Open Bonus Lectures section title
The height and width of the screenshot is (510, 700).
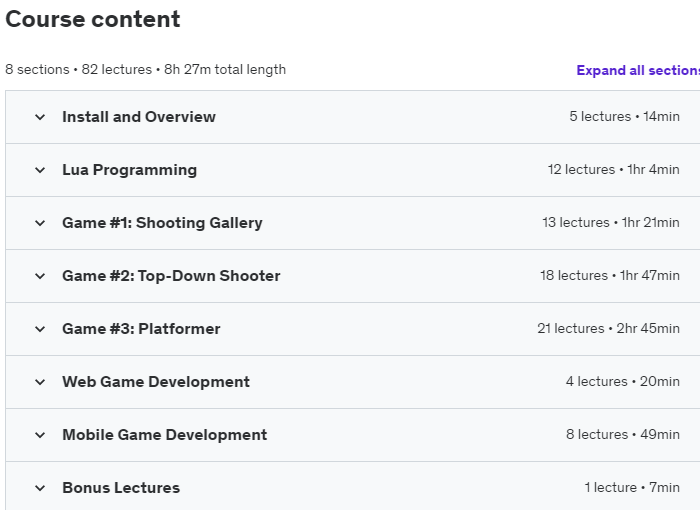121,488
